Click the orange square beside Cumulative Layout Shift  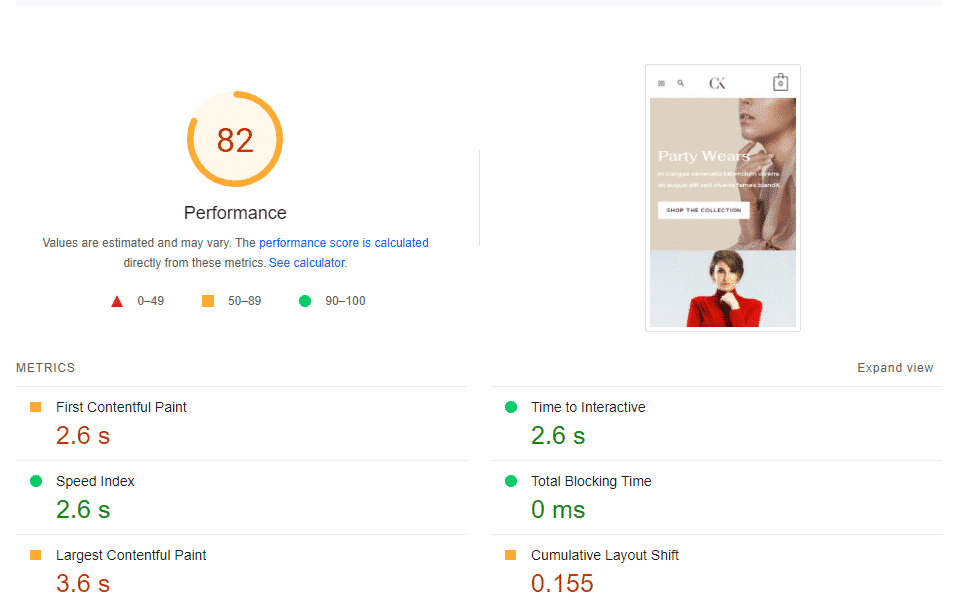[511, 555]
